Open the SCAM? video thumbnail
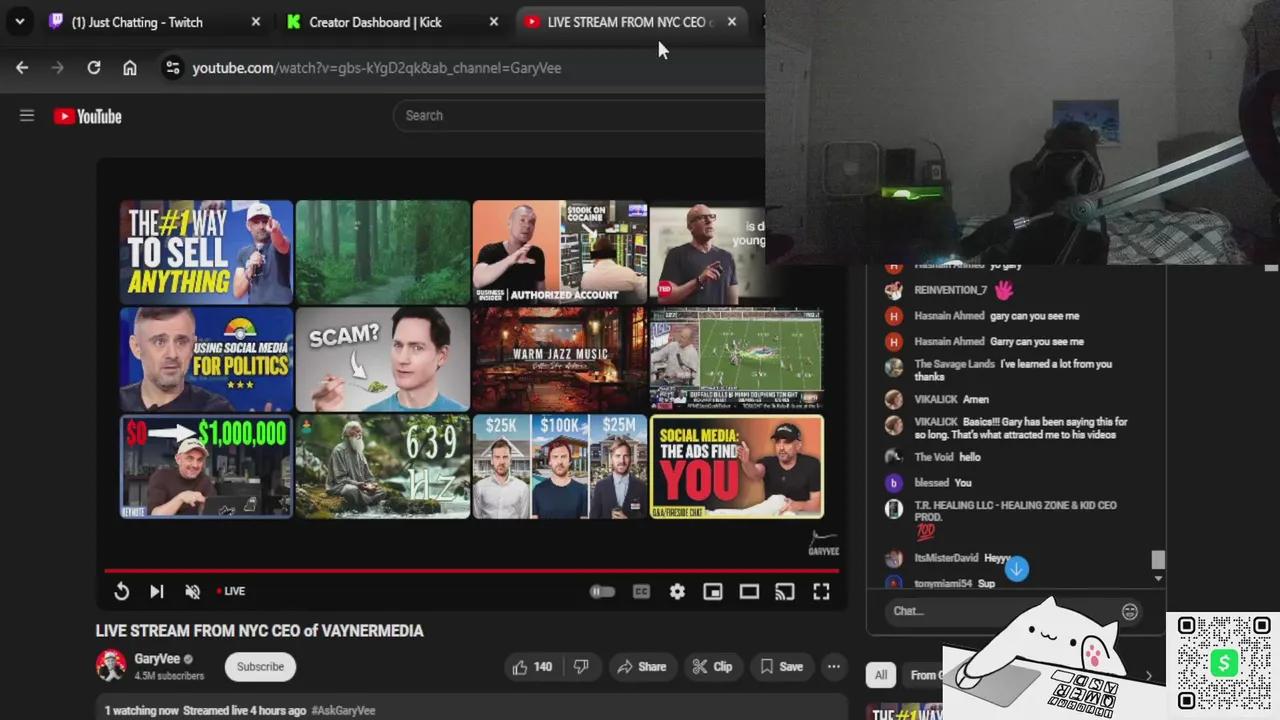 (x=383, y=359)
